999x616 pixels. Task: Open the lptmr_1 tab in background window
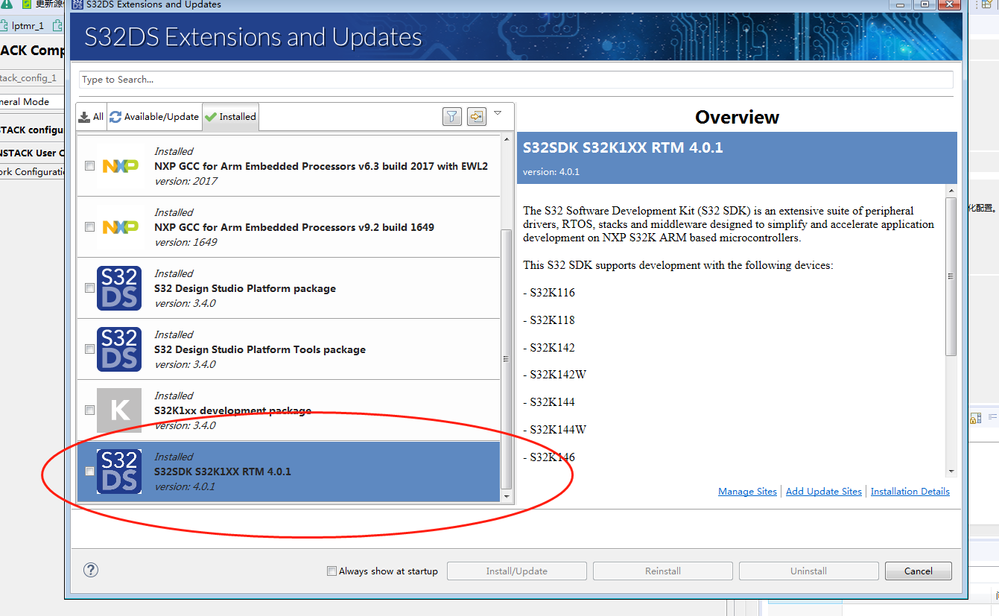pos(27,25)
